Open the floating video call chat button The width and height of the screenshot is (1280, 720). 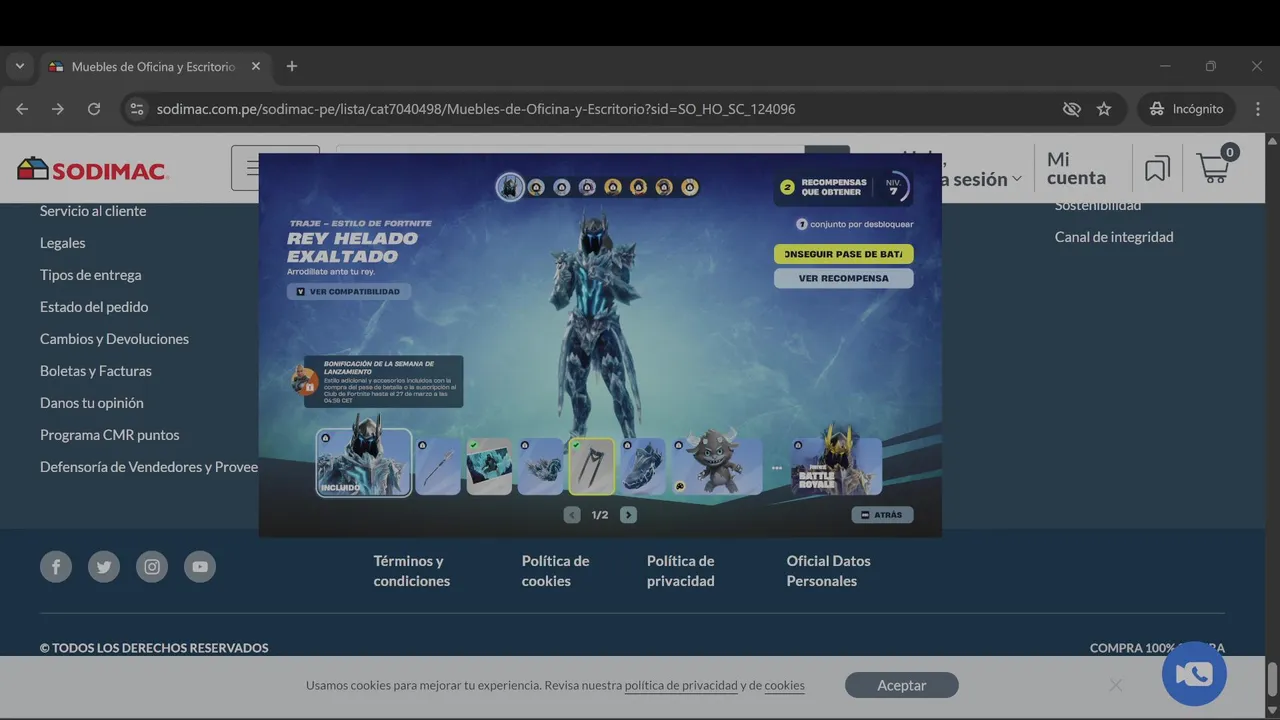tap(1194, 674)
